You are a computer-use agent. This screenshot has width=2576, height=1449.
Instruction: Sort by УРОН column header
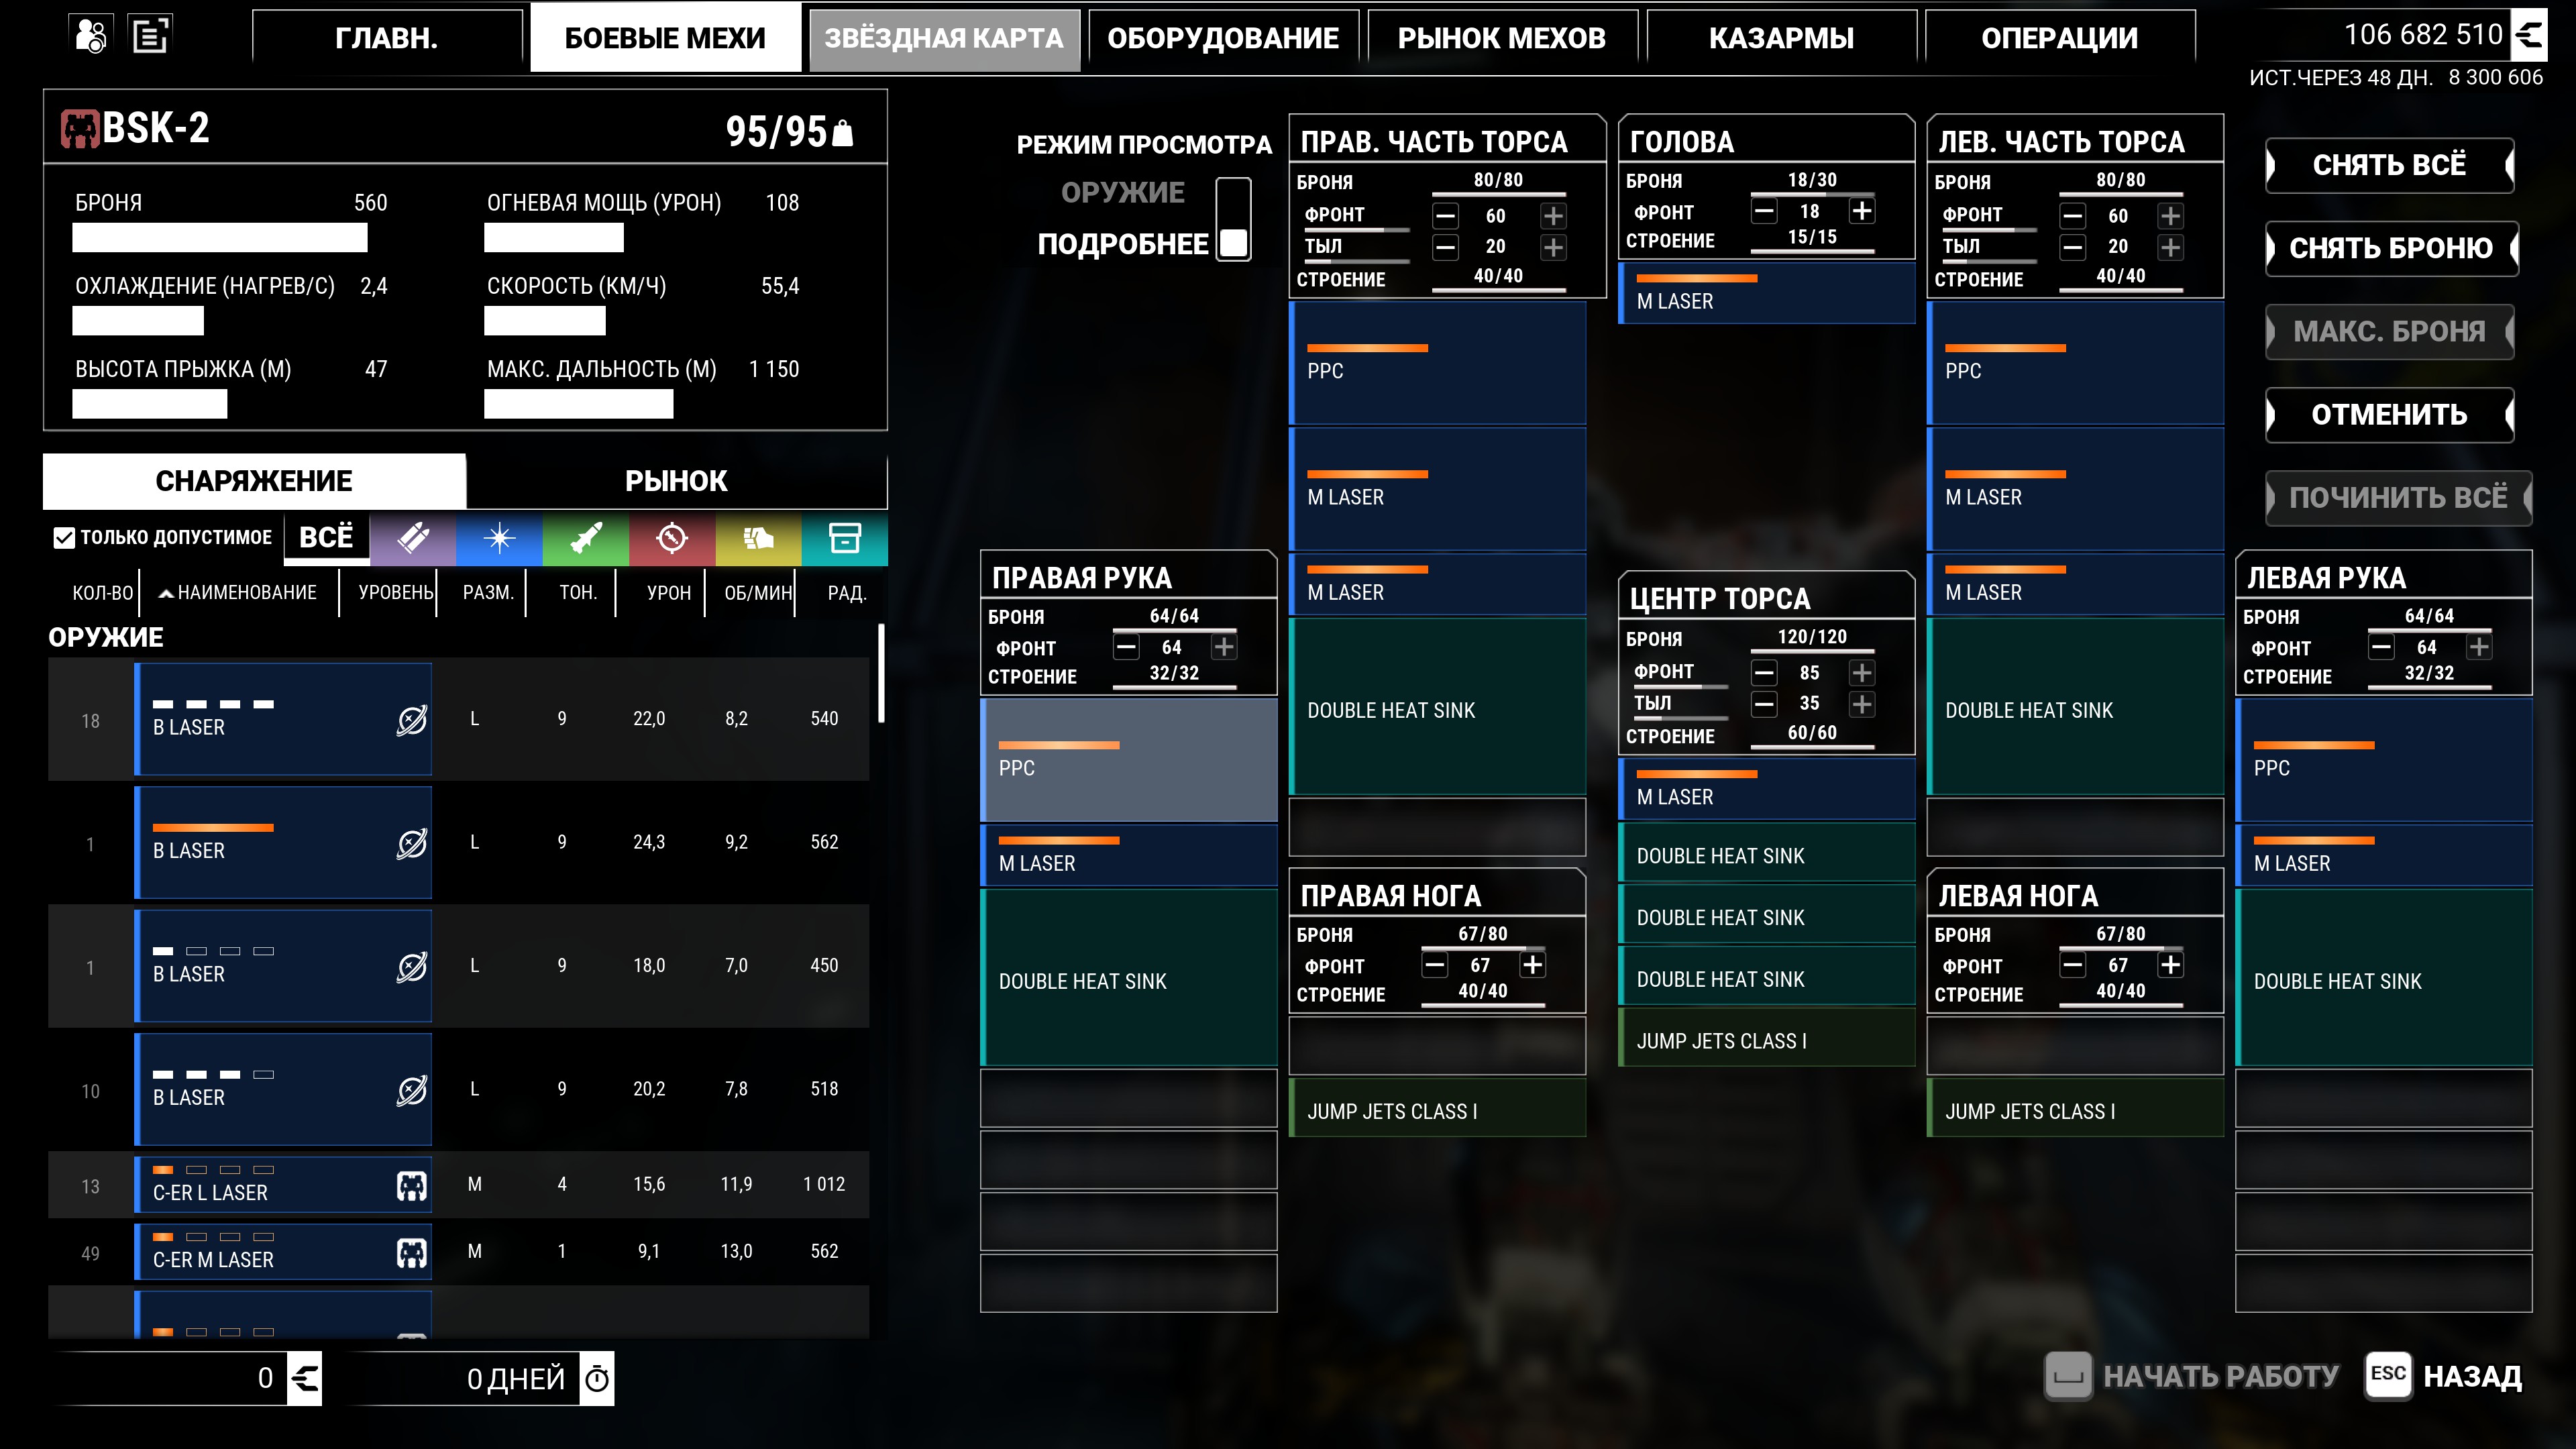(668, 593)
